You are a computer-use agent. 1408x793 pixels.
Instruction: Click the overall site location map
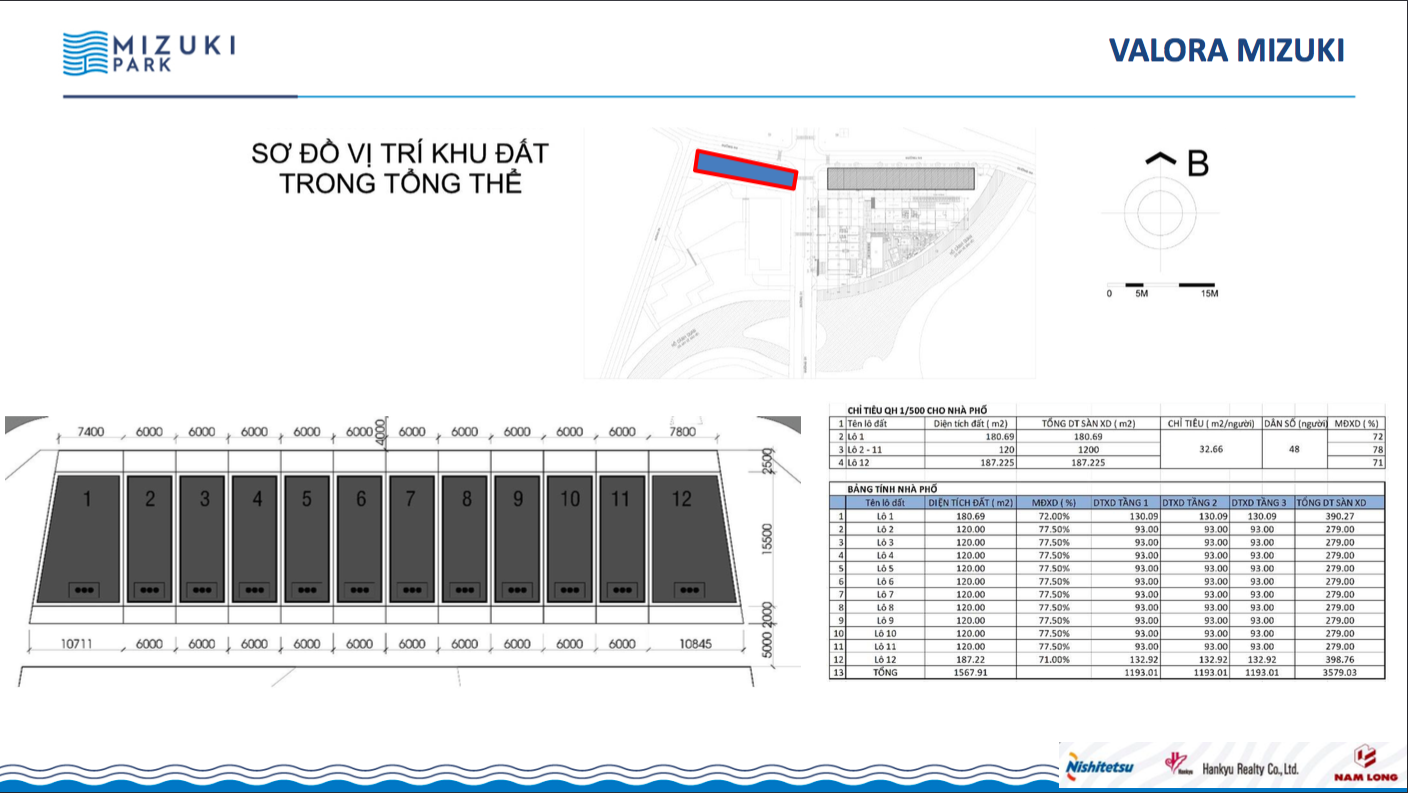pyautogui.click(x=809, y=252)
